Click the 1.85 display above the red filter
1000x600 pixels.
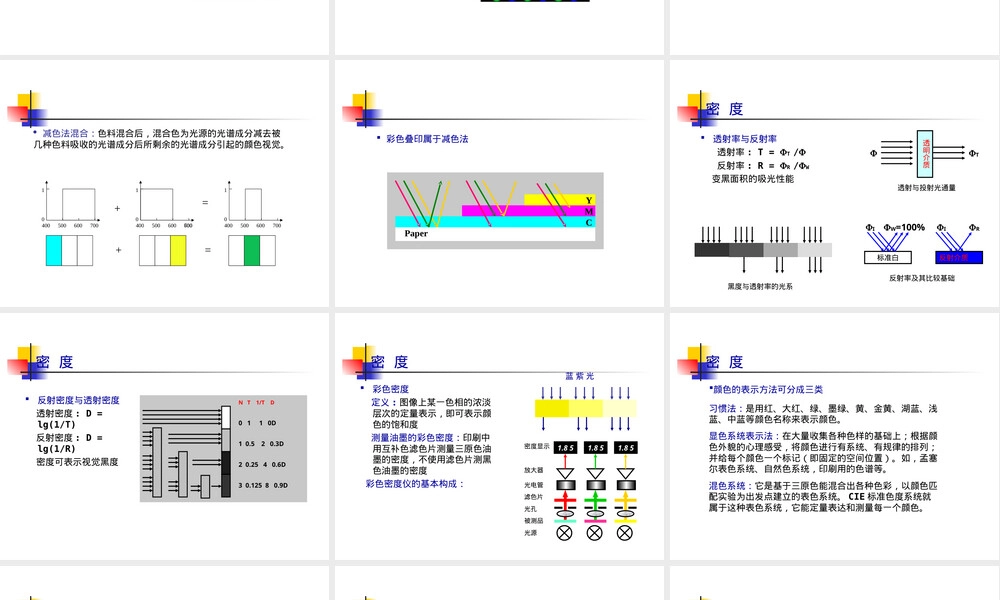click(x=565, y=448)
